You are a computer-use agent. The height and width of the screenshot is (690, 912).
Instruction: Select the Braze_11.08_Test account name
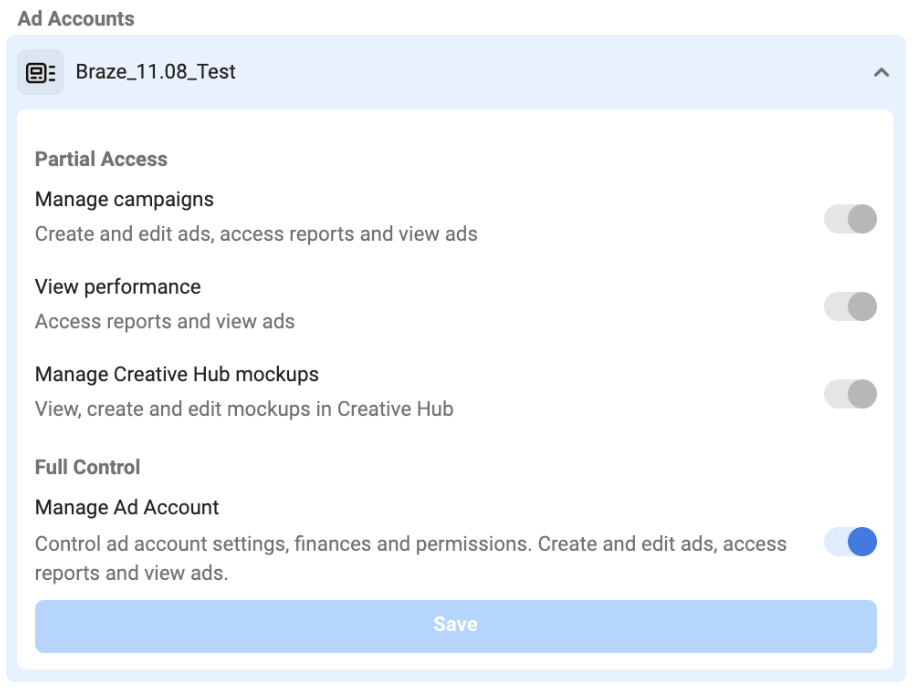156,73
